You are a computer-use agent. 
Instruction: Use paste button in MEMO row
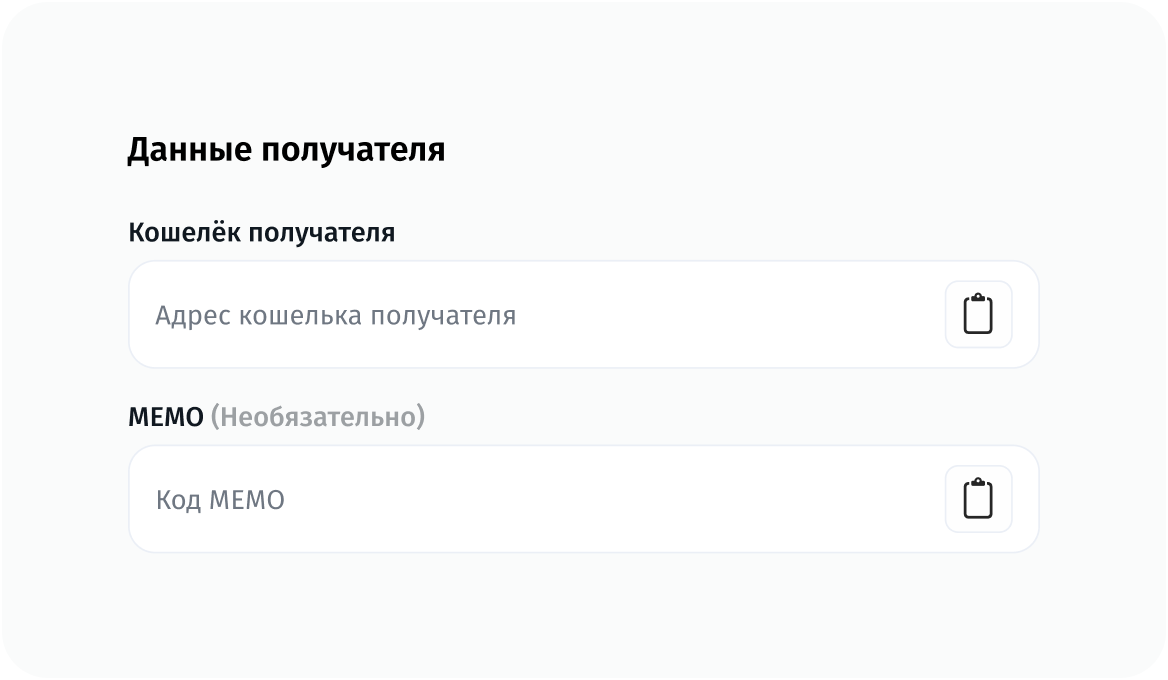[x=978, y=499]
